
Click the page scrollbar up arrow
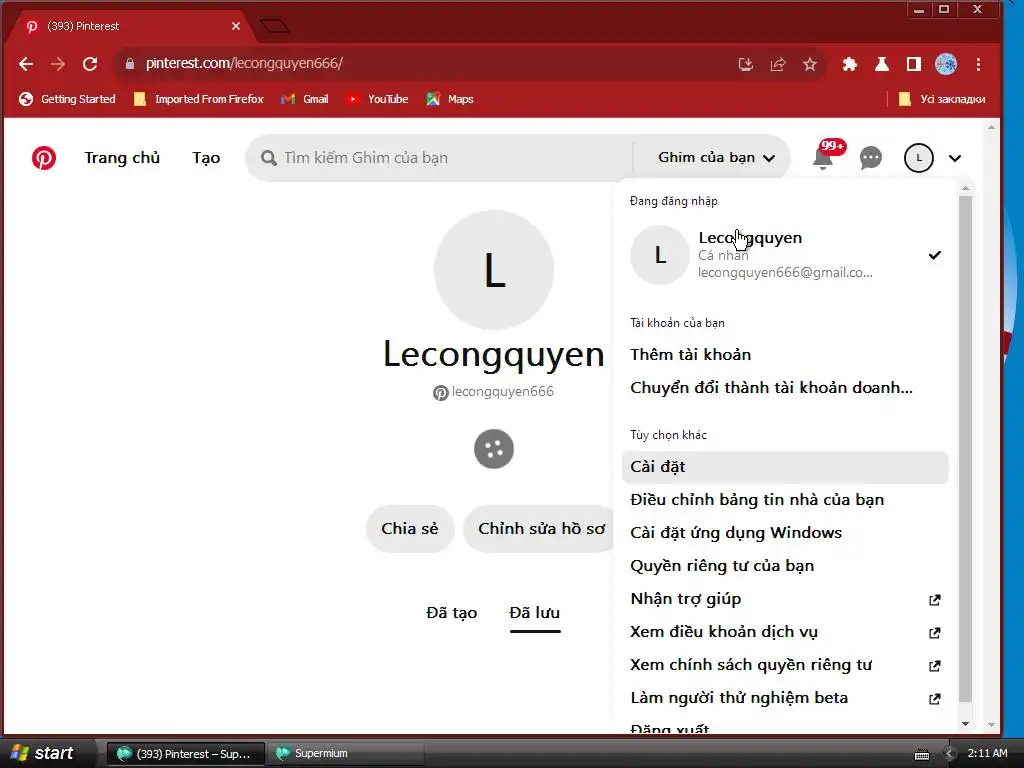[x=991, y=127]
